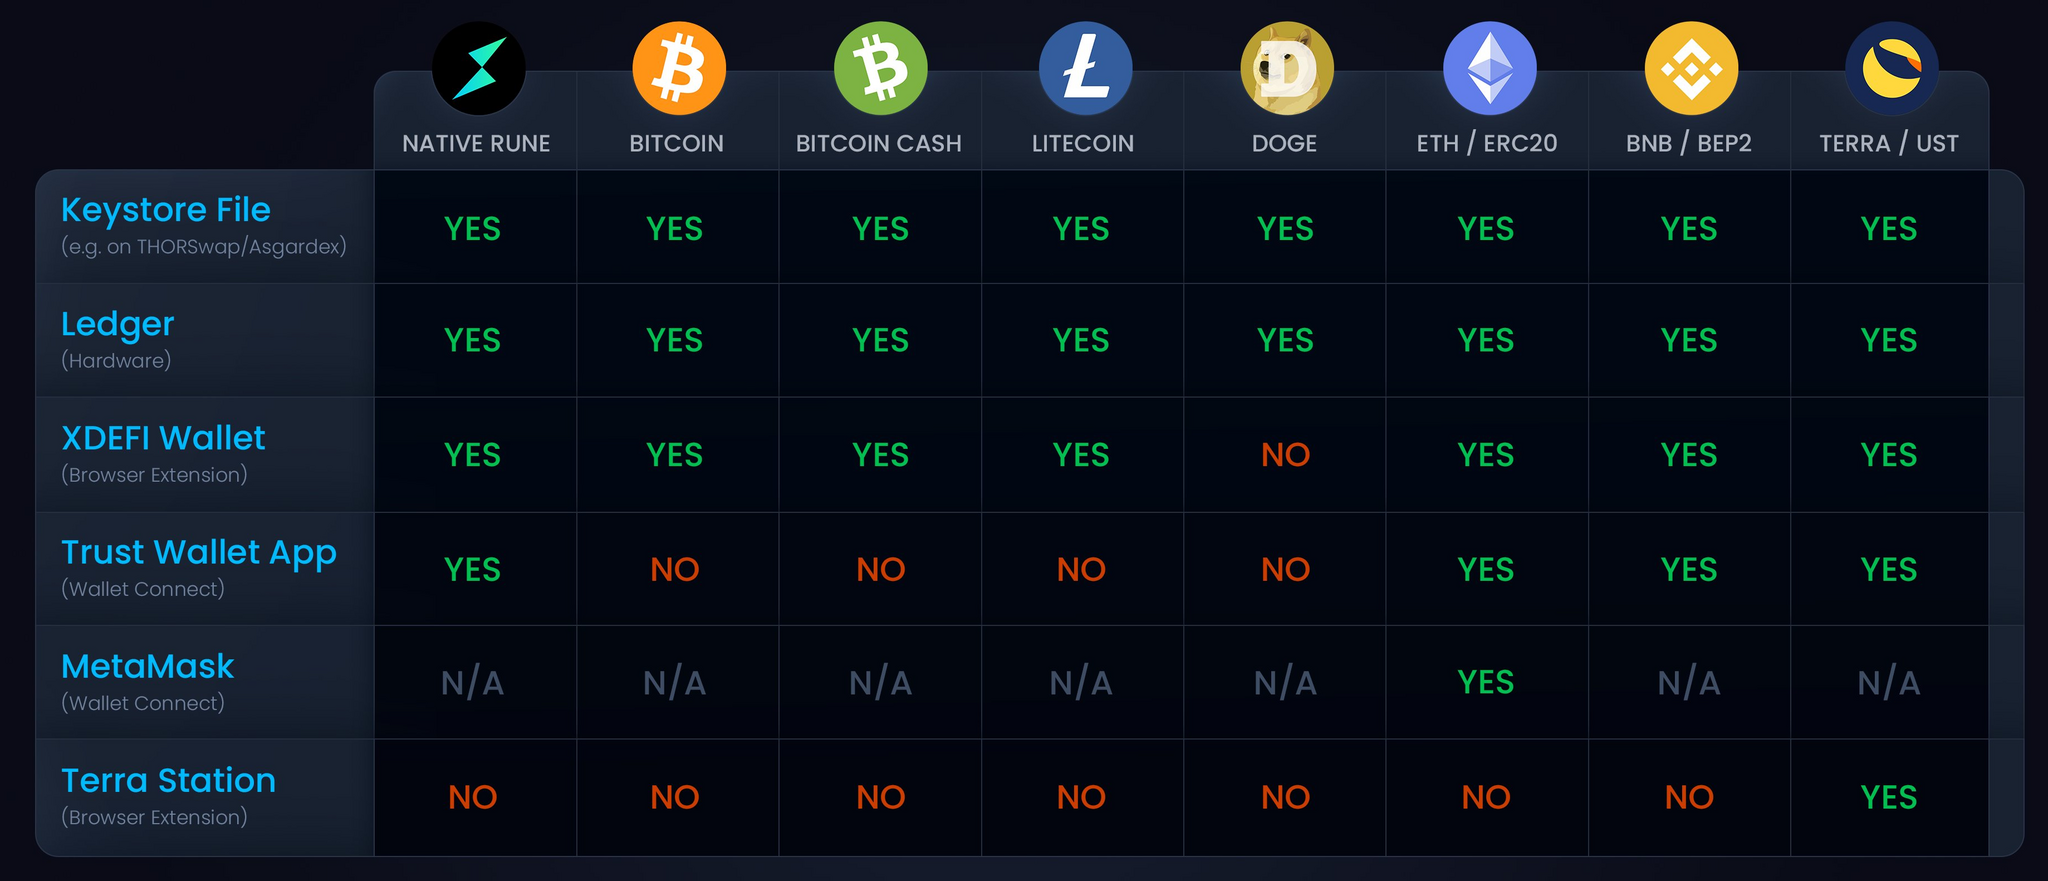This screenshot has height=881, width=2048.
Task: Click YES in Terra Station Terra cell
Action: 1889,797
